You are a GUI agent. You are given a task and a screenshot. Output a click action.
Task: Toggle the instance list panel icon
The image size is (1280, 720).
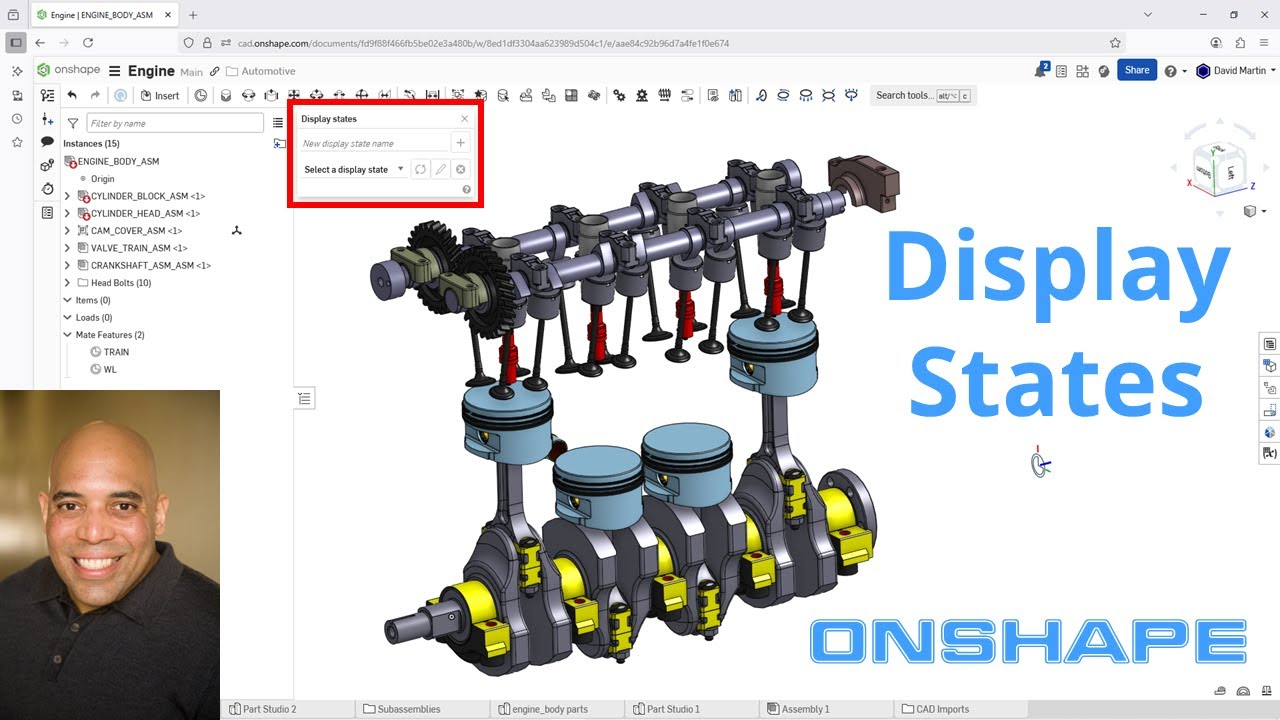click(47, 95)
